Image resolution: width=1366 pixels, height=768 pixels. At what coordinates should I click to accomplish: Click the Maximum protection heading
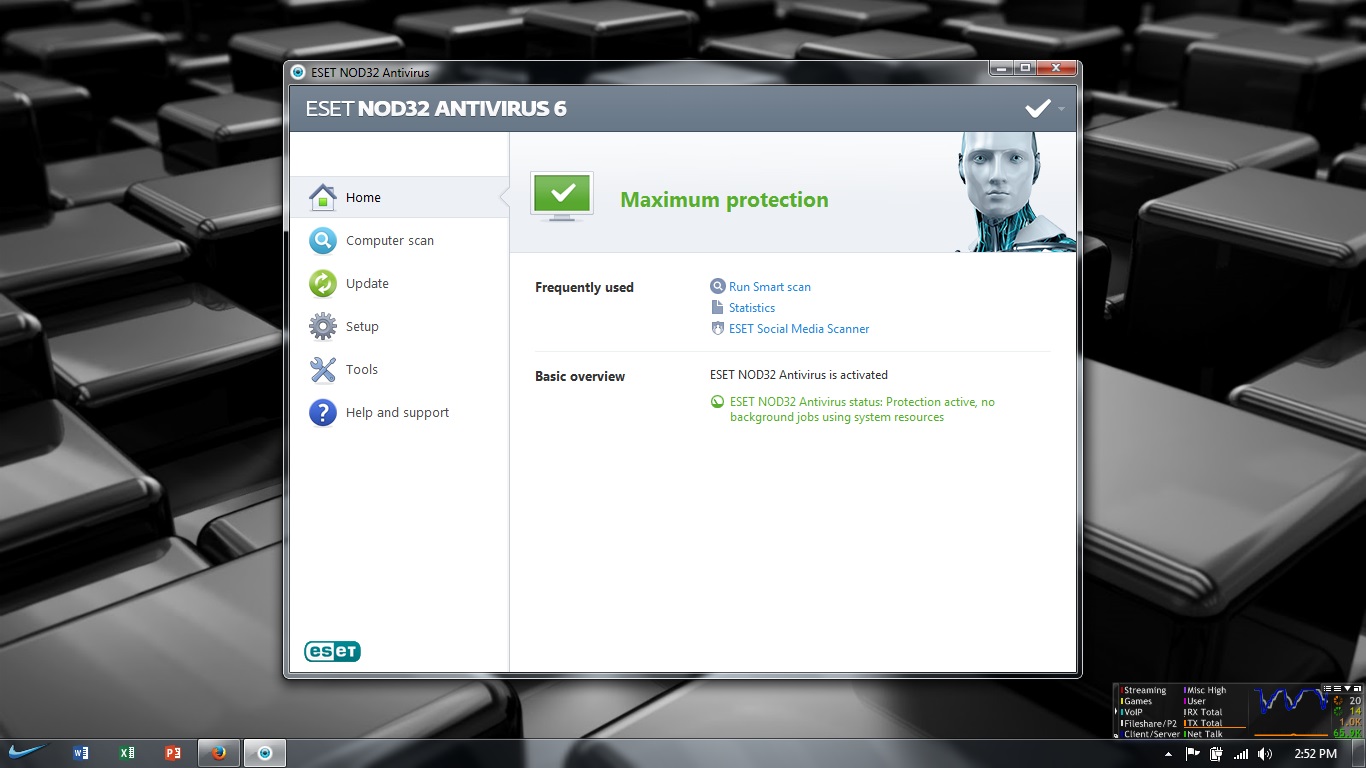point(724,199)
